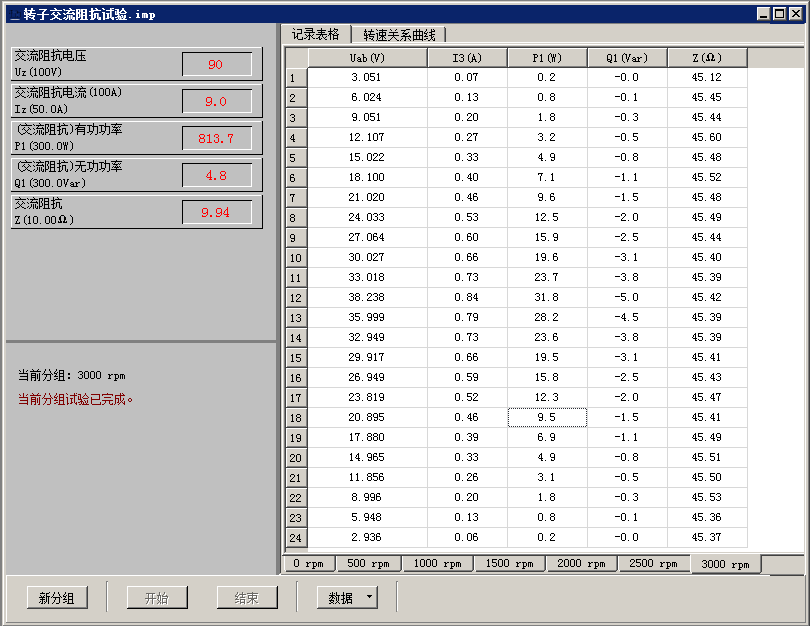Switch to the 0 rpm group tab

(x=309, y=564)
